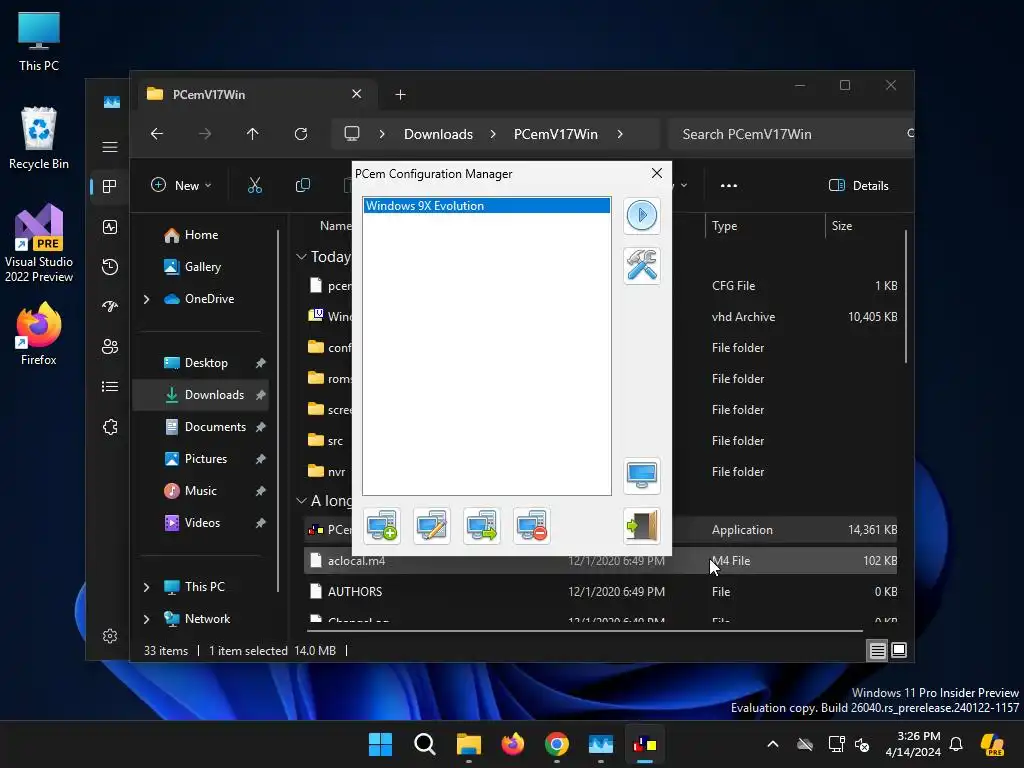The image size is (1024, 768).
Task: Expand chevron after PCemV17Win breadcrumb
Action: (620, 134)
